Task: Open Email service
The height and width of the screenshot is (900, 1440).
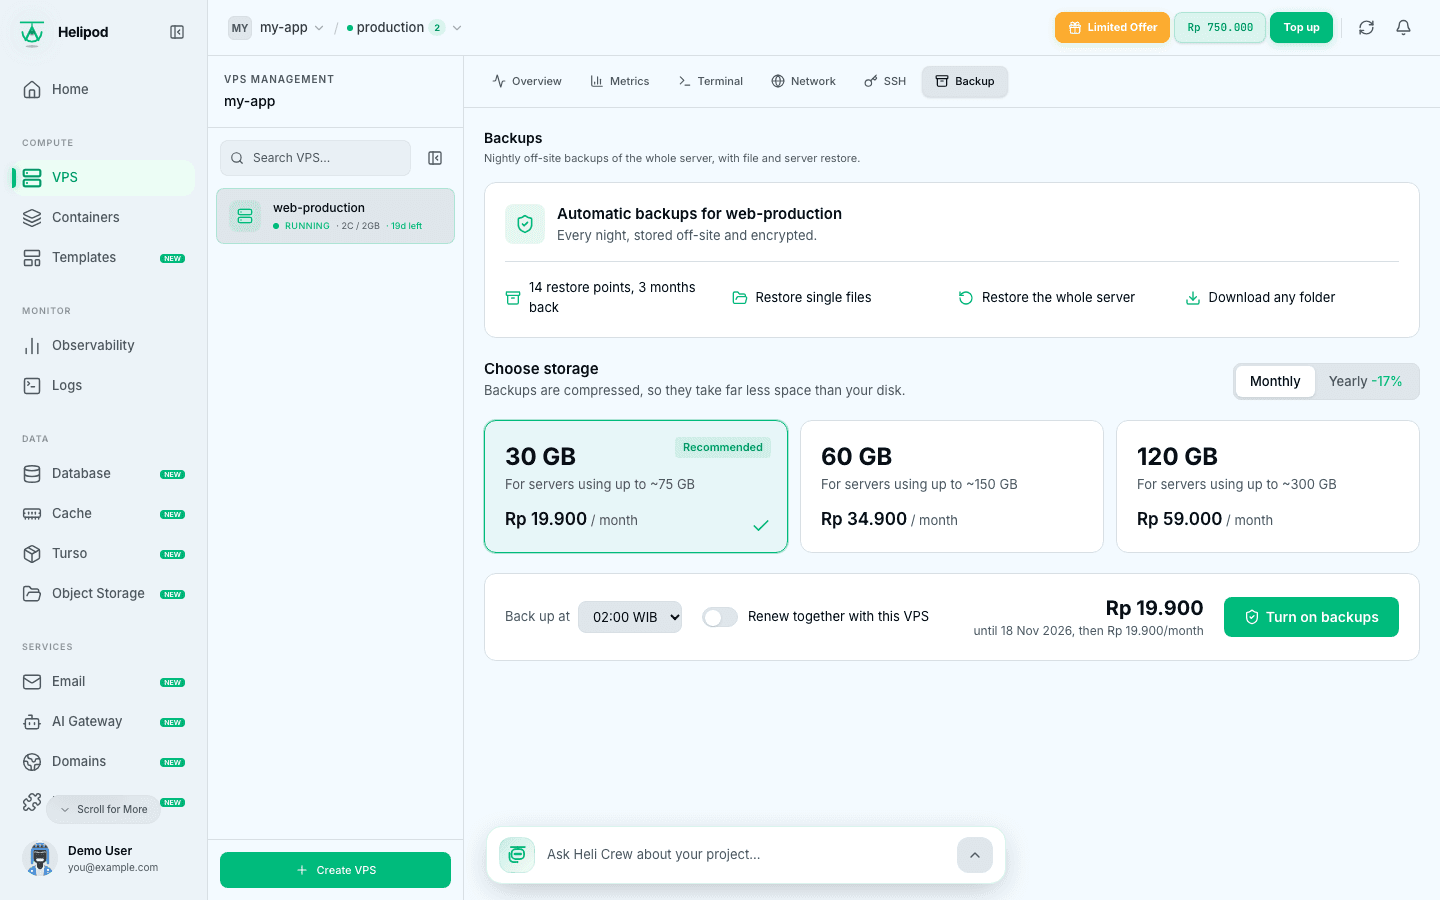Action: (x=104, y=681)
